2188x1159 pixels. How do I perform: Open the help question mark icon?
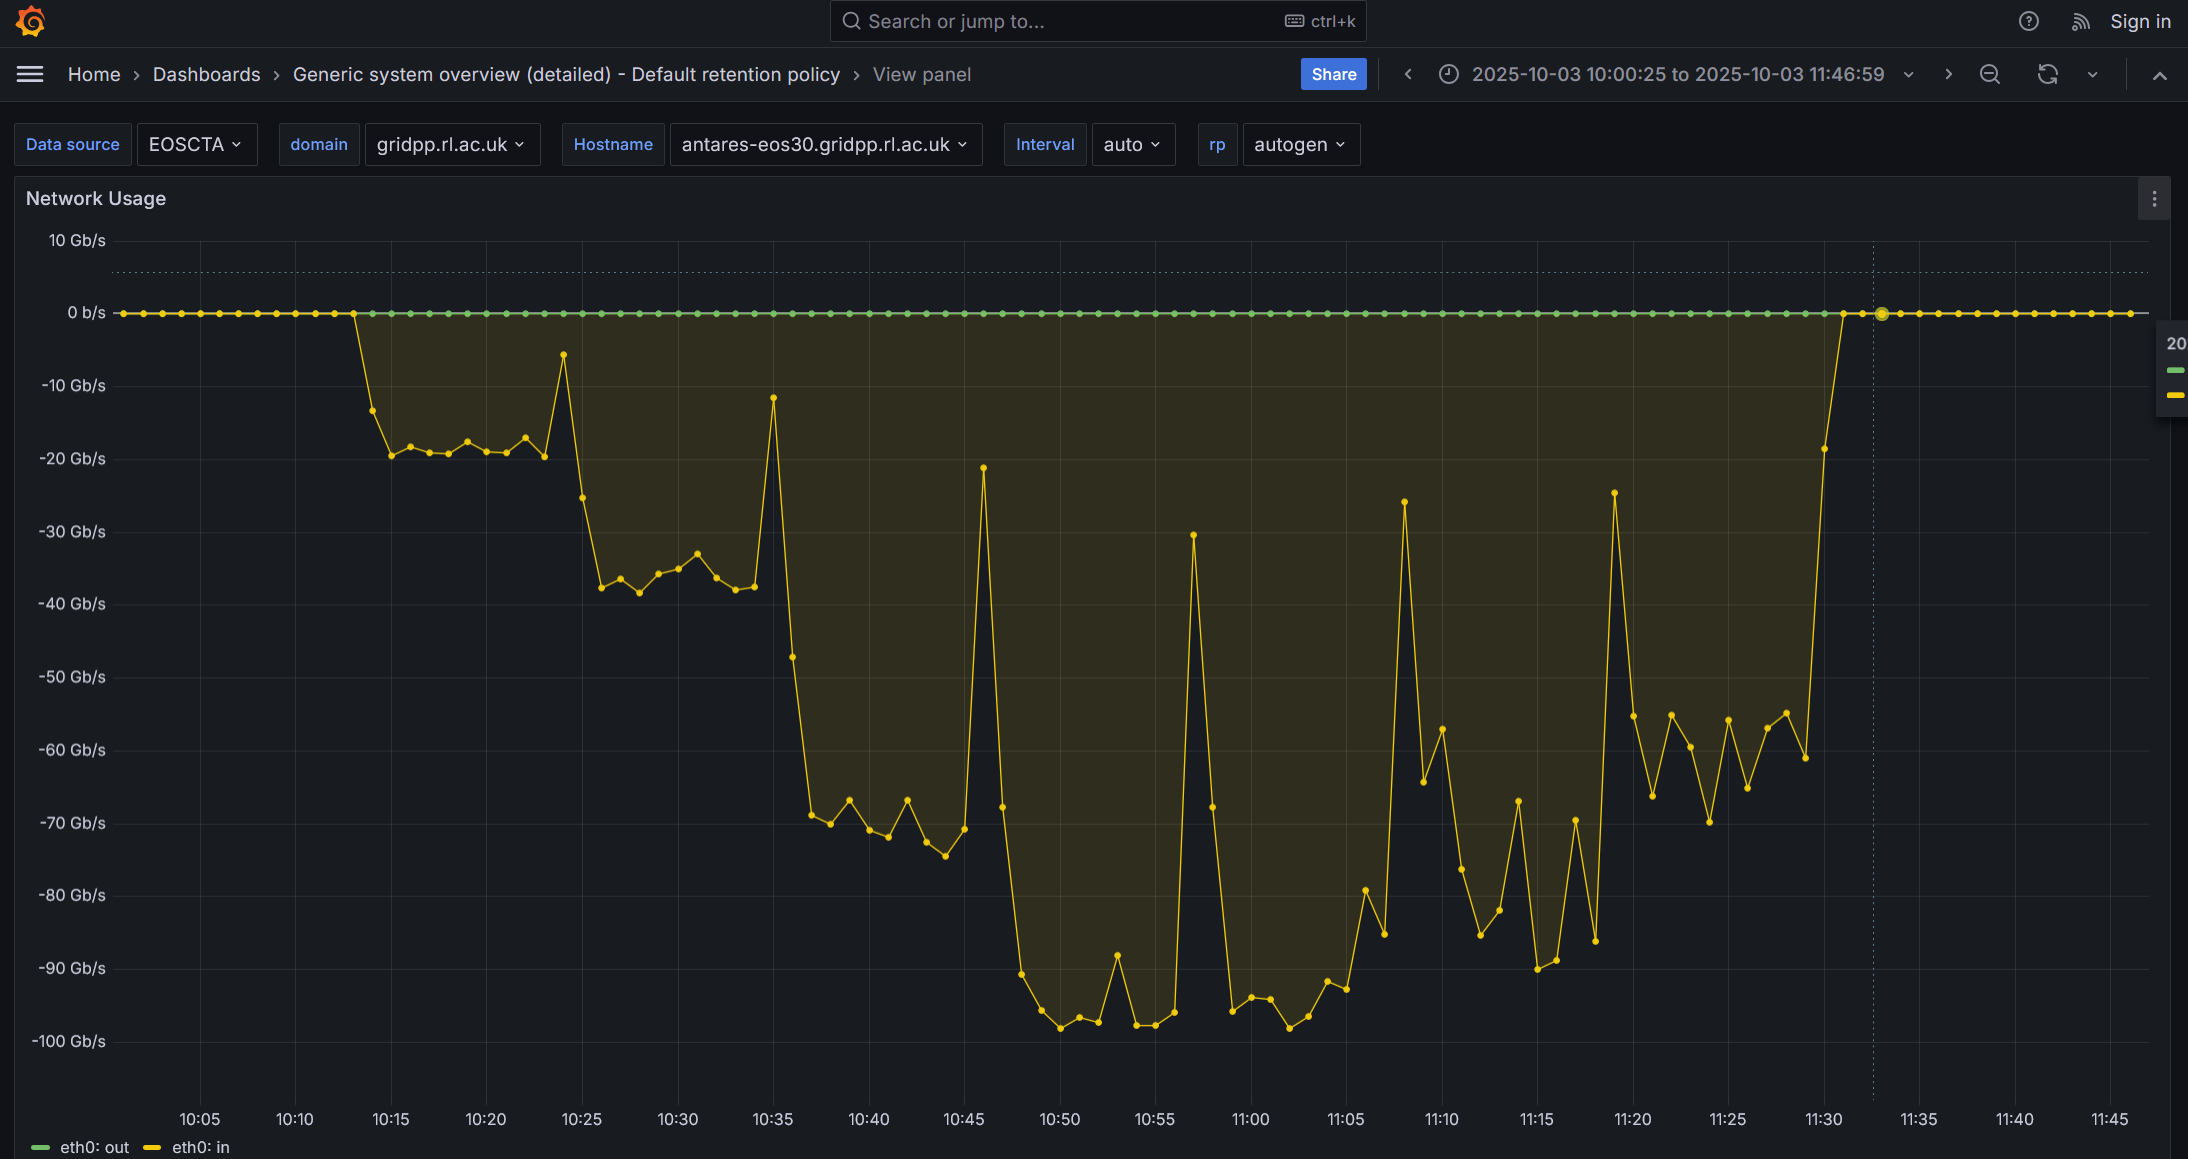[2028, 21]
